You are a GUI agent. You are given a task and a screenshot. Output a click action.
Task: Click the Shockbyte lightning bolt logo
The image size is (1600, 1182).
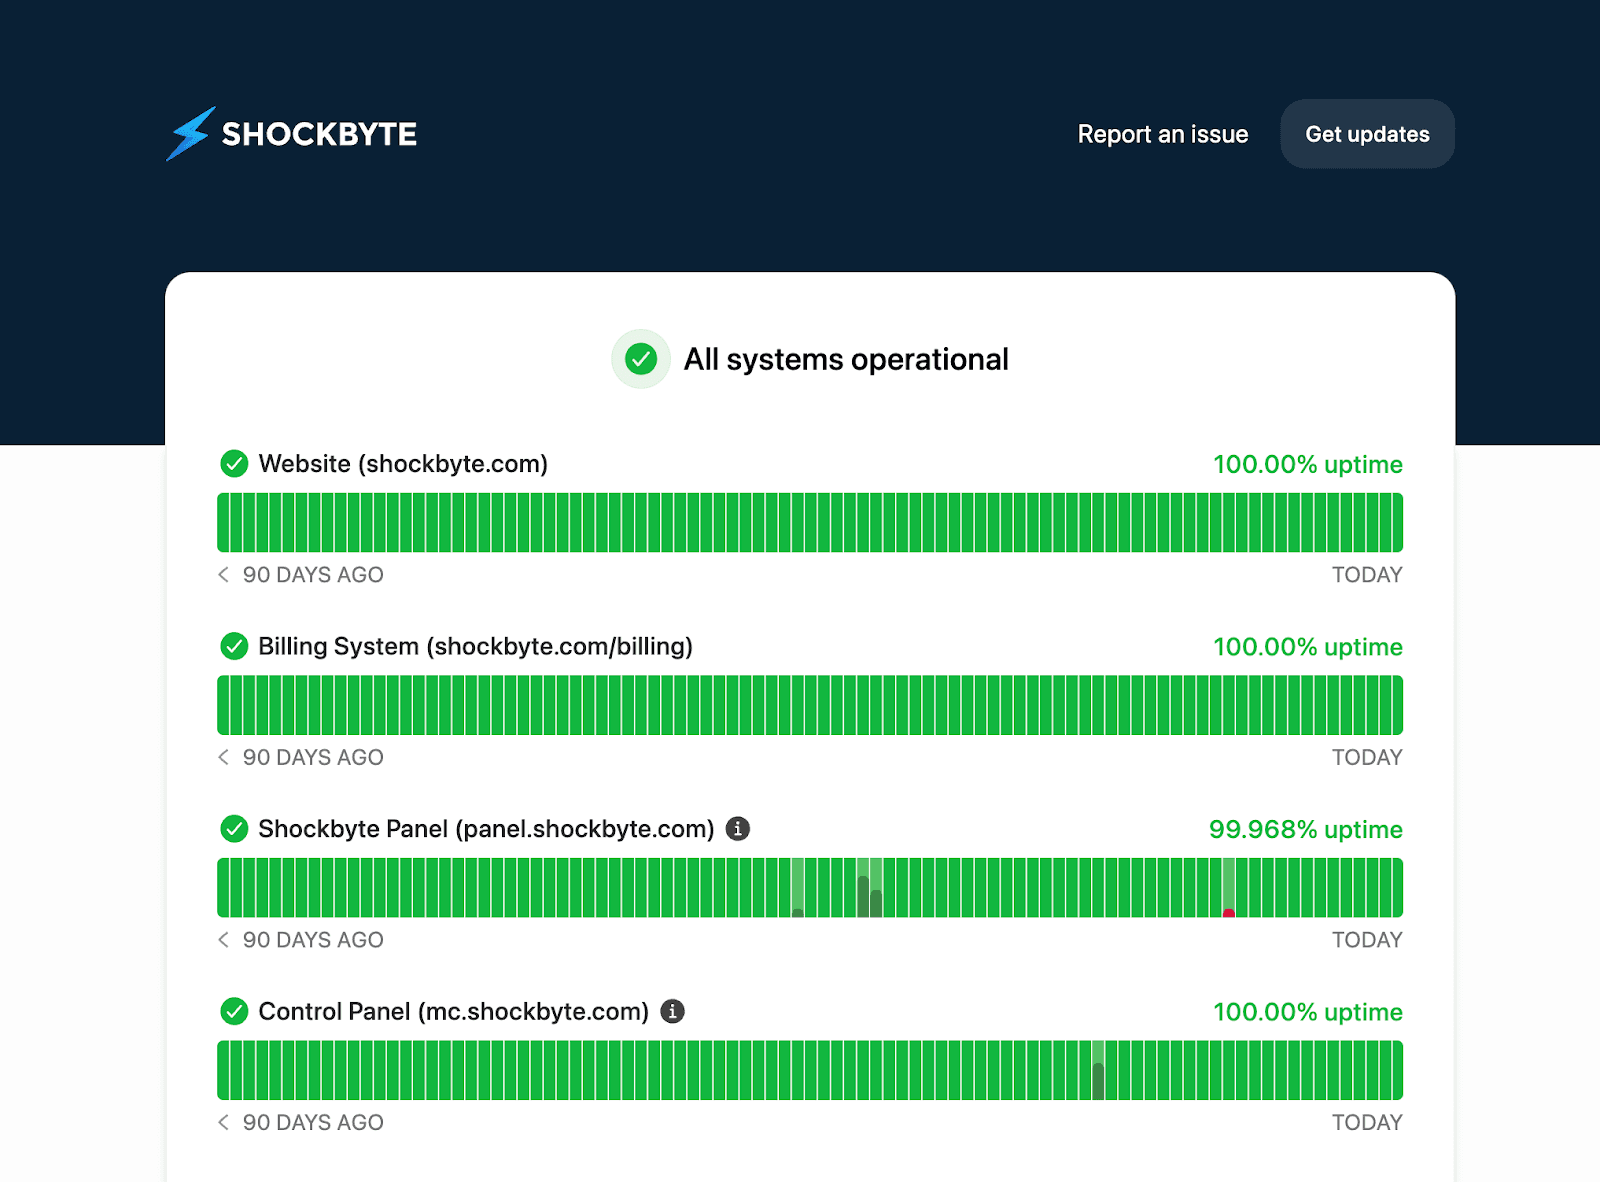(191, 133)
